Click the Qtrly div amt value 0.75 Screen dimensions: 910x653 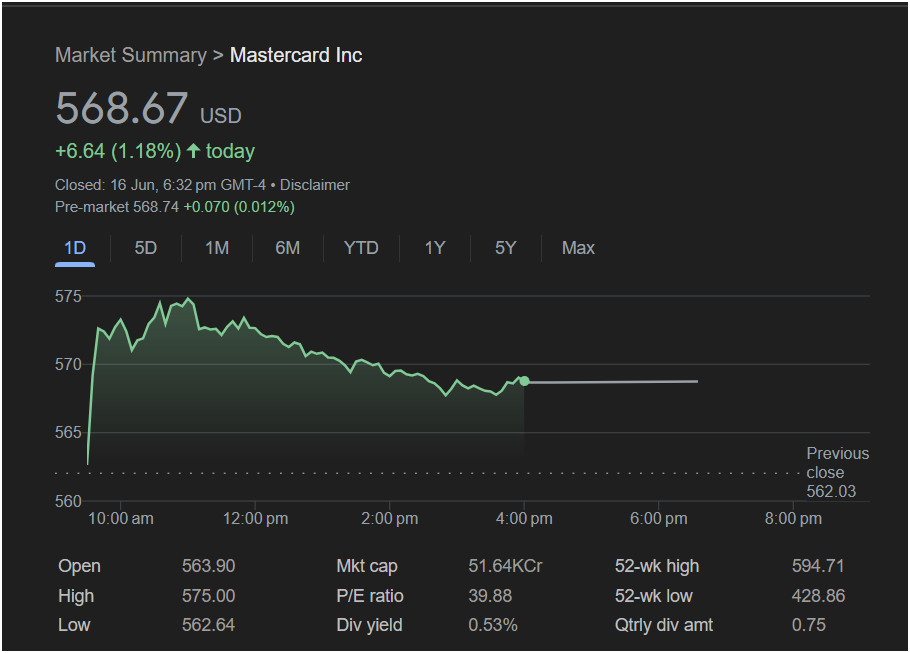(x=809, y=625)
